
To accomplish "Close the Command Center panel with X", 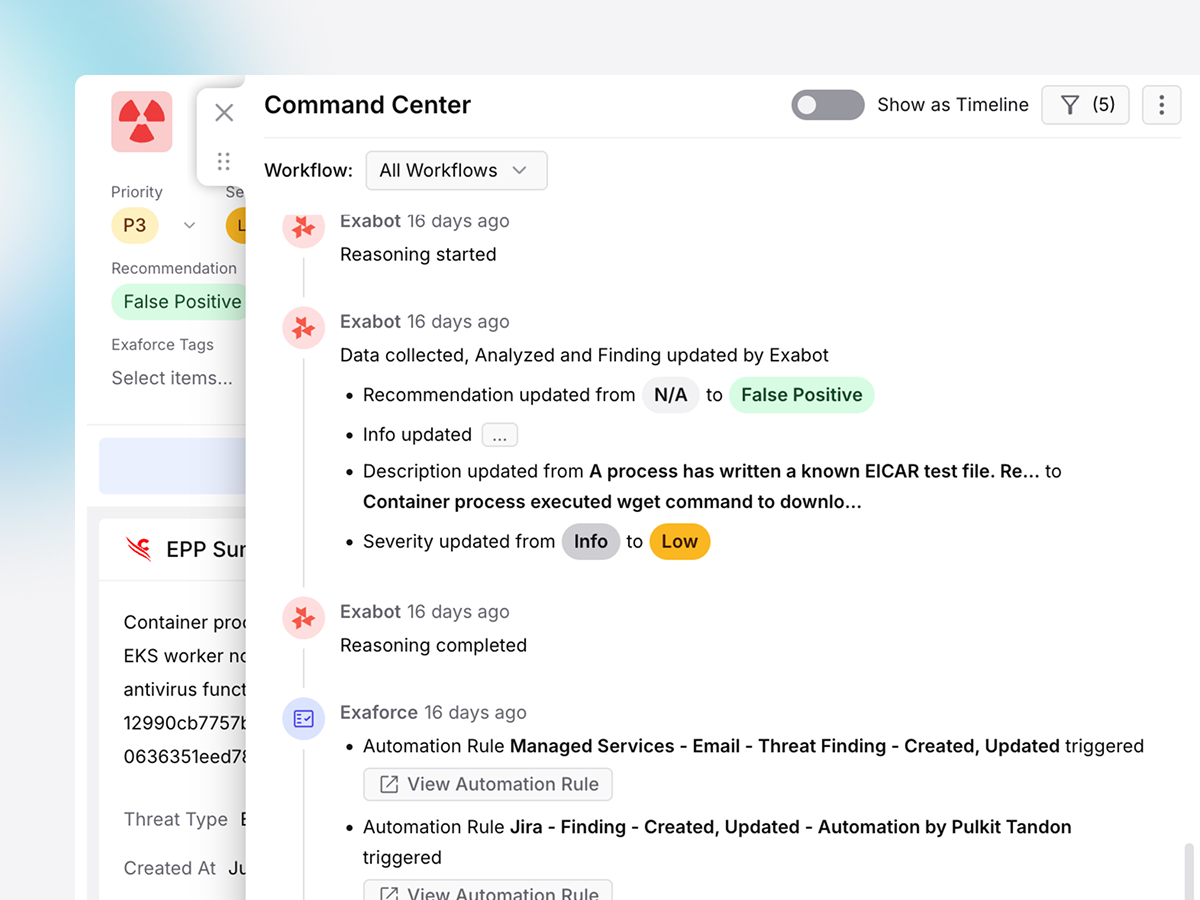I will click(x=224, y=113).
